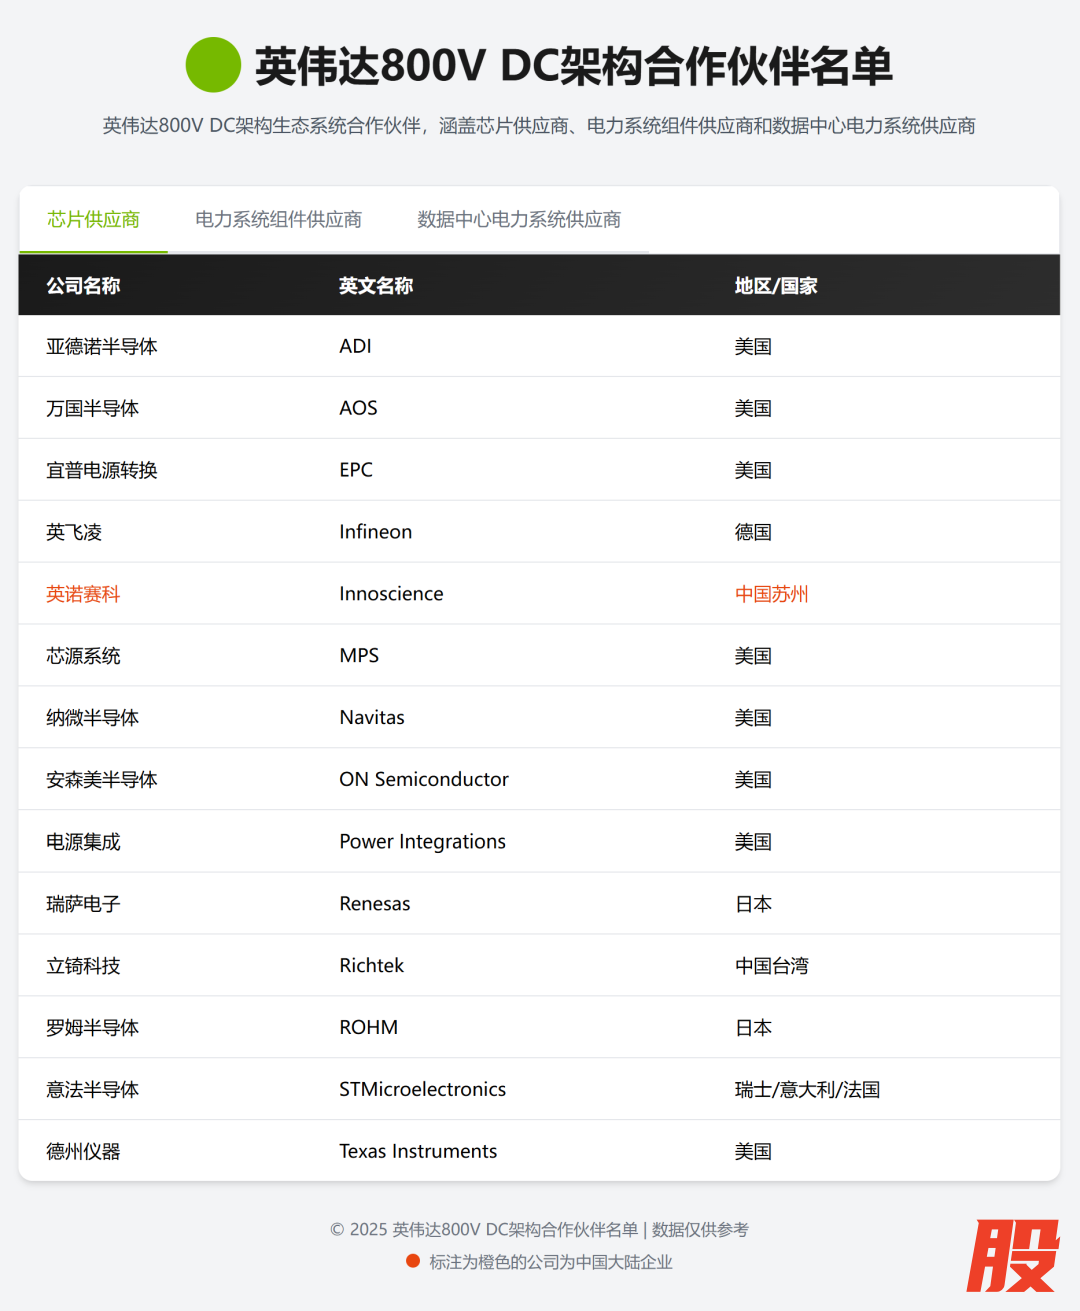The height and width of the screenshot is (1311, 1080).
Task: Click the red stock character watermark icon
Action: coord(1012,1256)
